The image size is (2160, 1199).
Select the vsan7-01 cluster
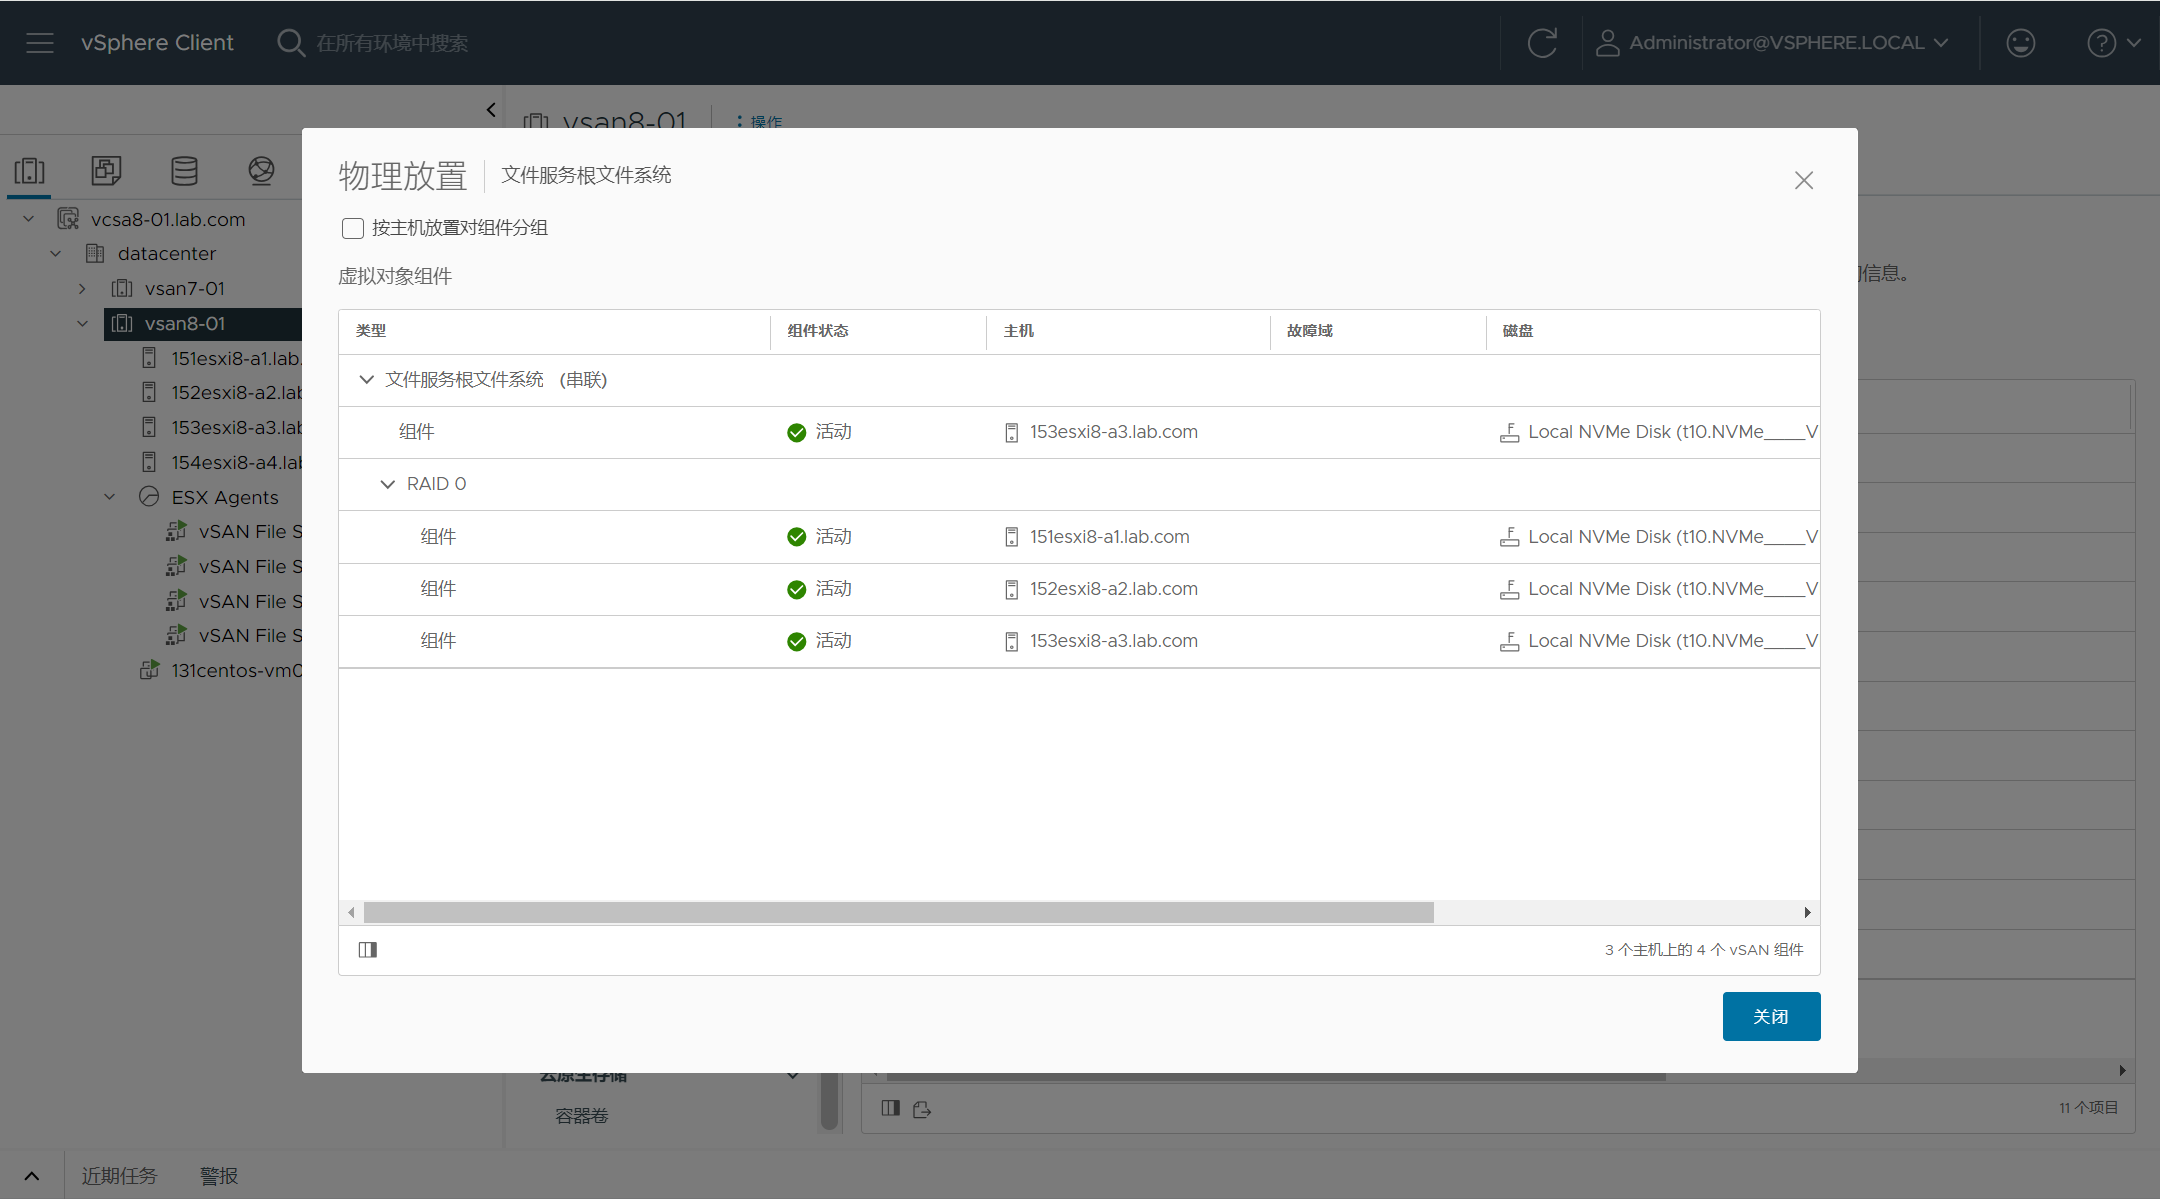(185, 289)
